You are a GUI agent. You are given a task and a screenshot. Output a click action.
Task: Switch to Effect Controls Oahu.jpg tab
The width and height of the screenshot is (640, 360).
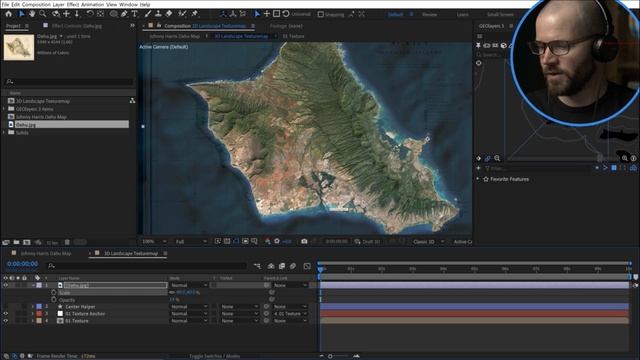[x=77, y=26]
